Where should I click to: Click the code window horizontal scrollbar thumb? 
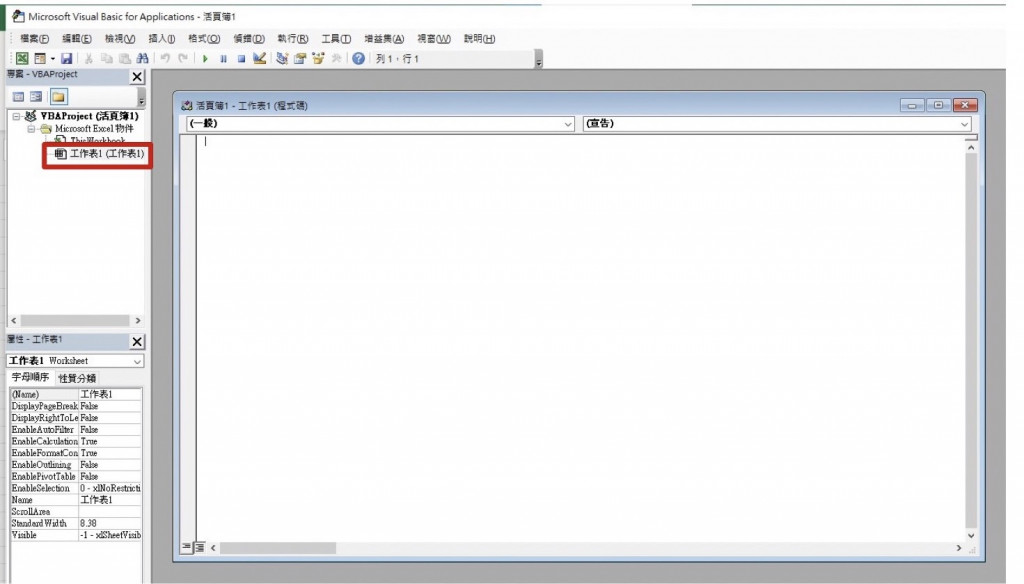point(278,548)
